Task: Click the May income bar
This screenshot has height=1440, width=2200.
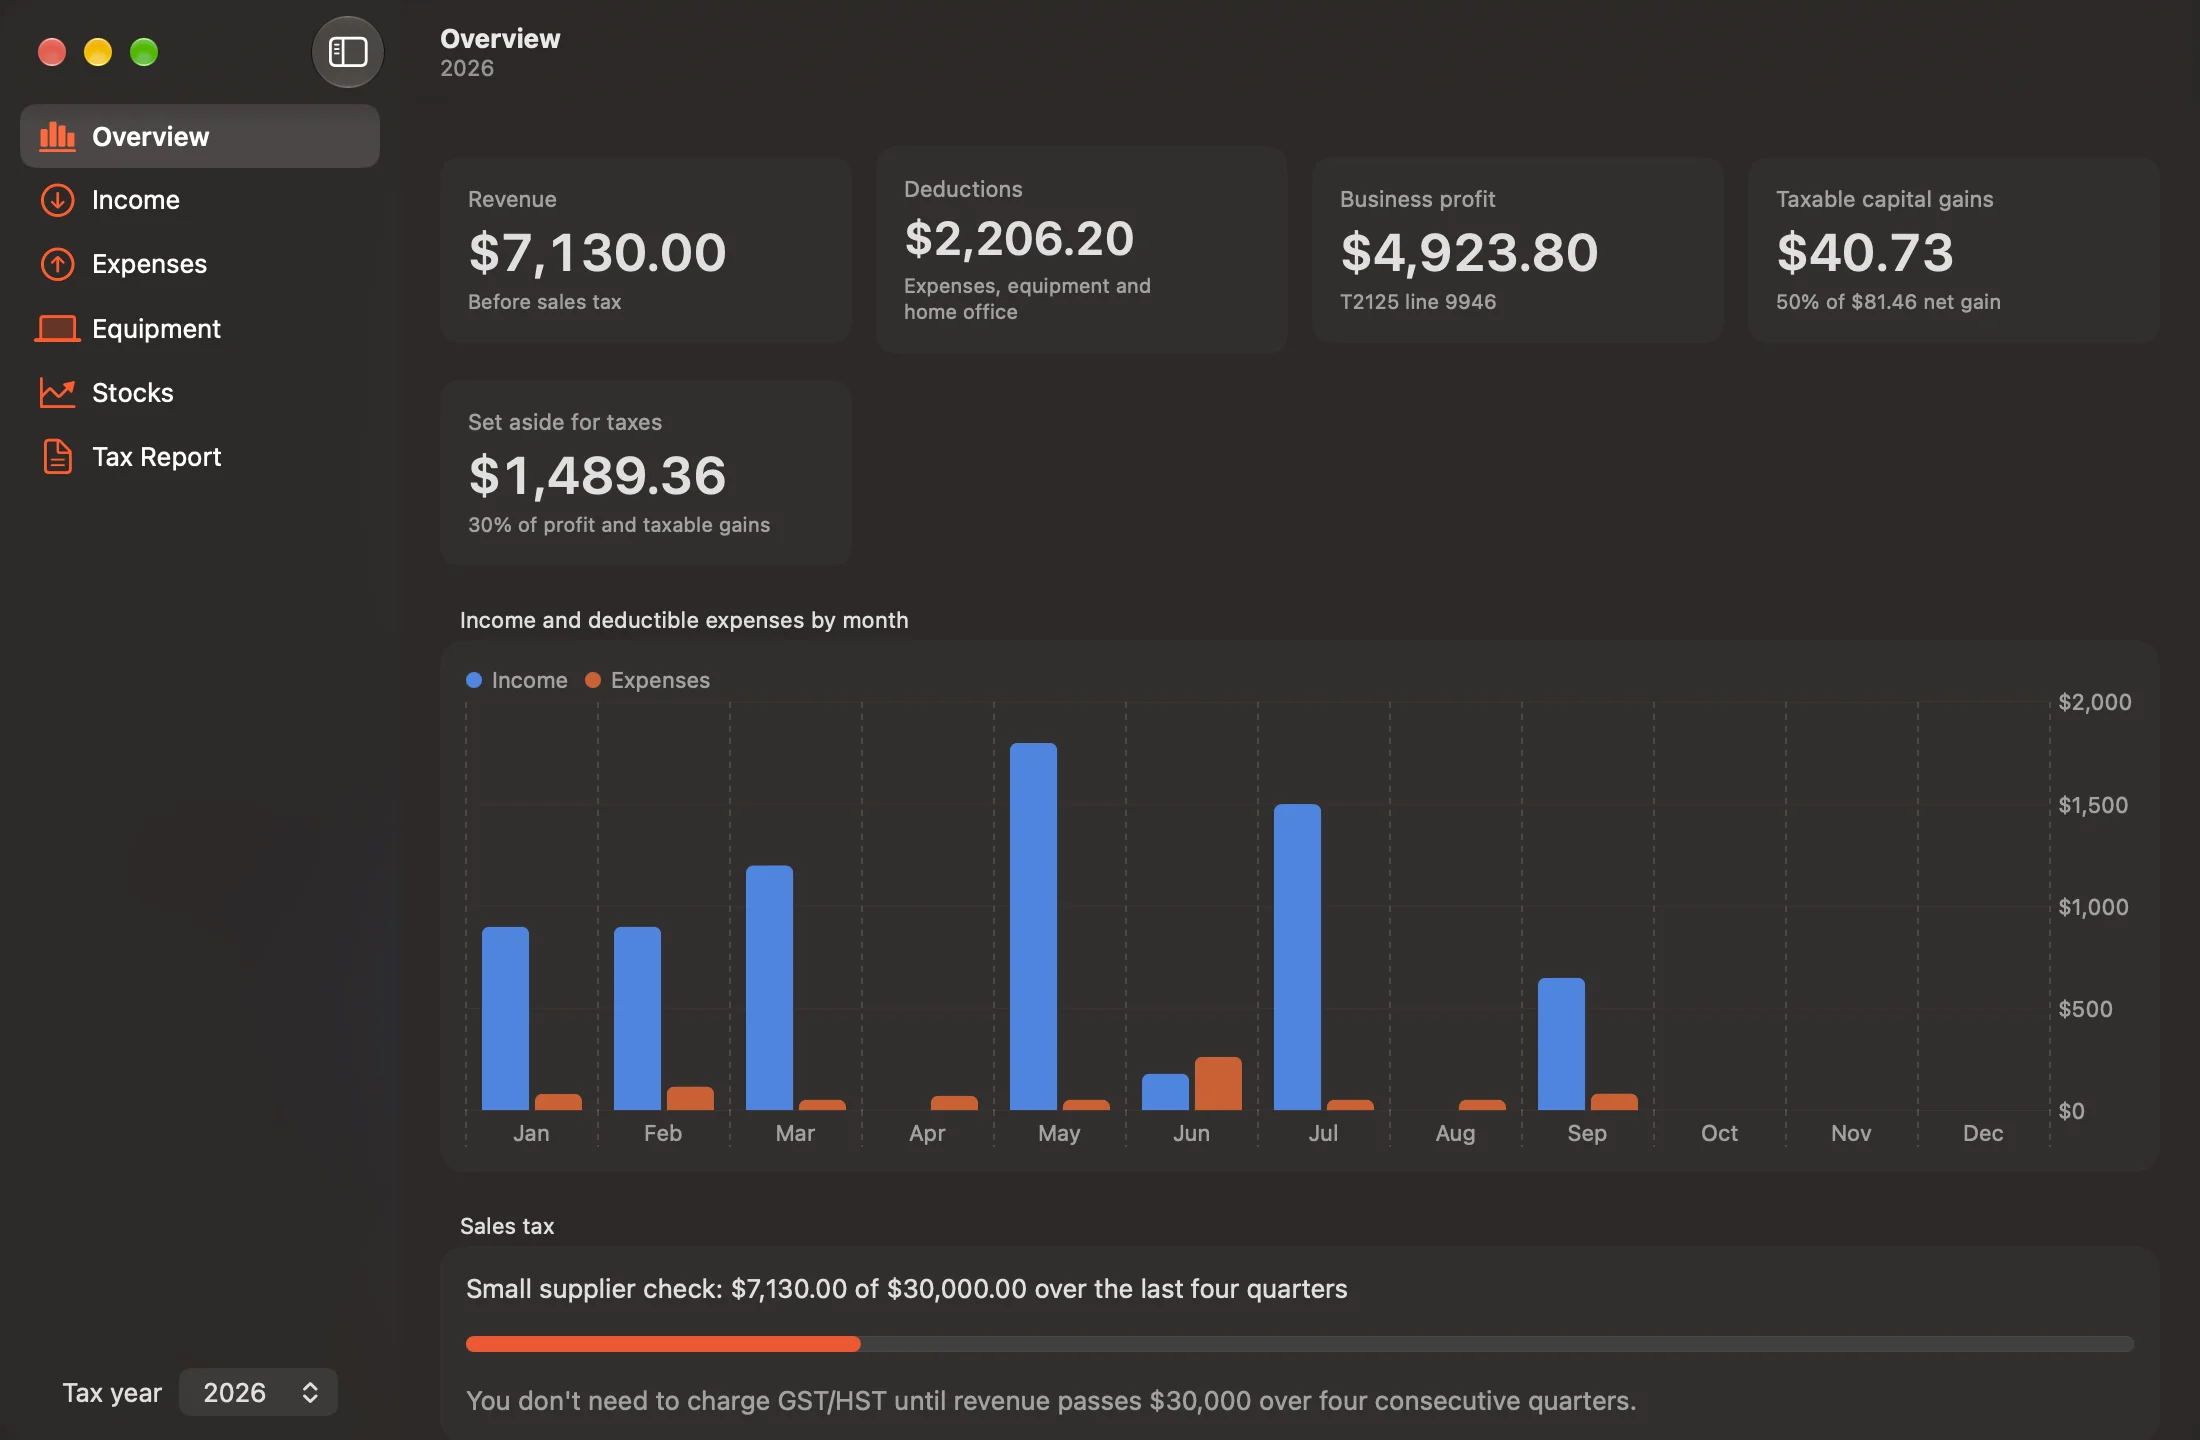Action: [1033, 926]
